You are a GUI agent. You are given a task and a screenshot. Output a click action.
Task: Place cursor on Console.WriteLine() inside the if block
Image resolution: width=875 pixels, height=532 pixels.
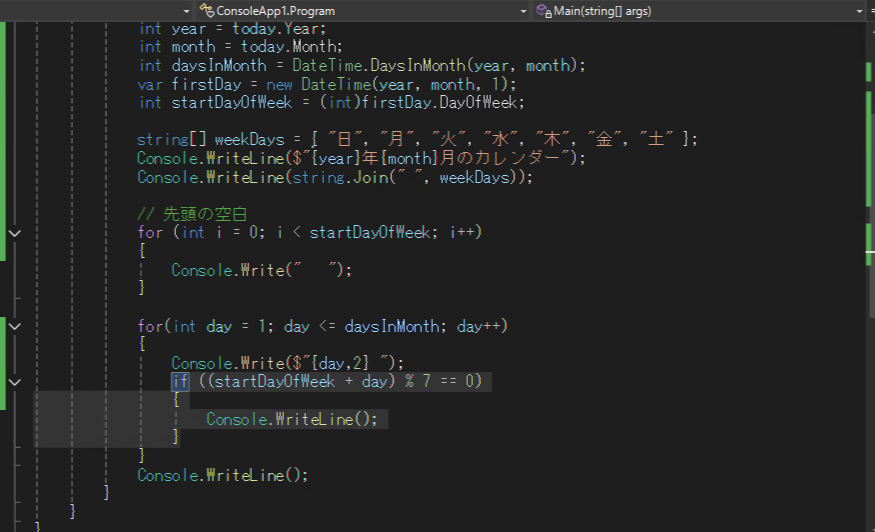(x=291, y=420)
